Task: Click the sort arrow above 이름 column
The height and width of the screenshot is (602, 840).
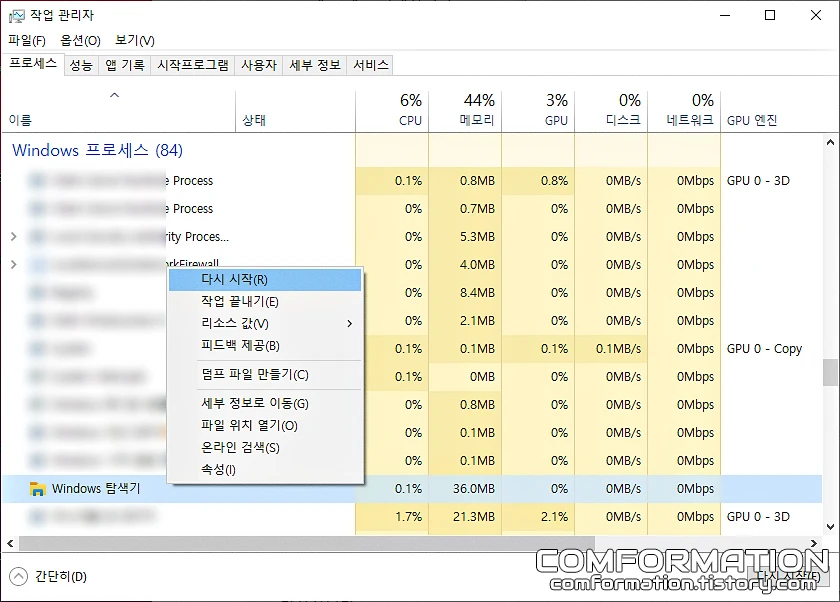Action: 114,95
